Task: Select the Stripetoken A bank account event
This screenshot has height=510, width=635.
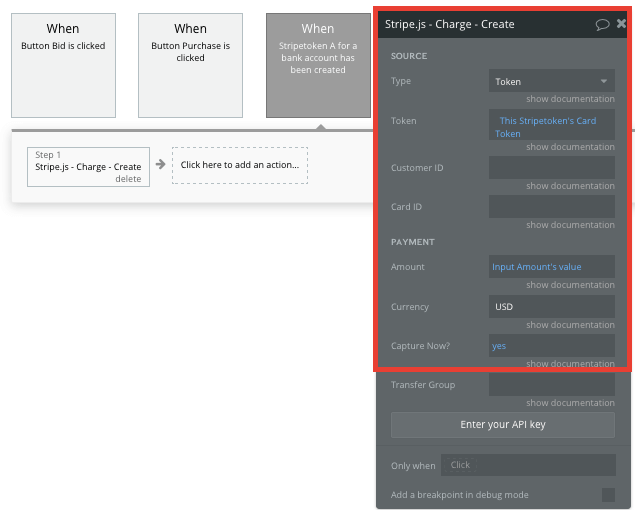Action: click(x=318, y=65)
